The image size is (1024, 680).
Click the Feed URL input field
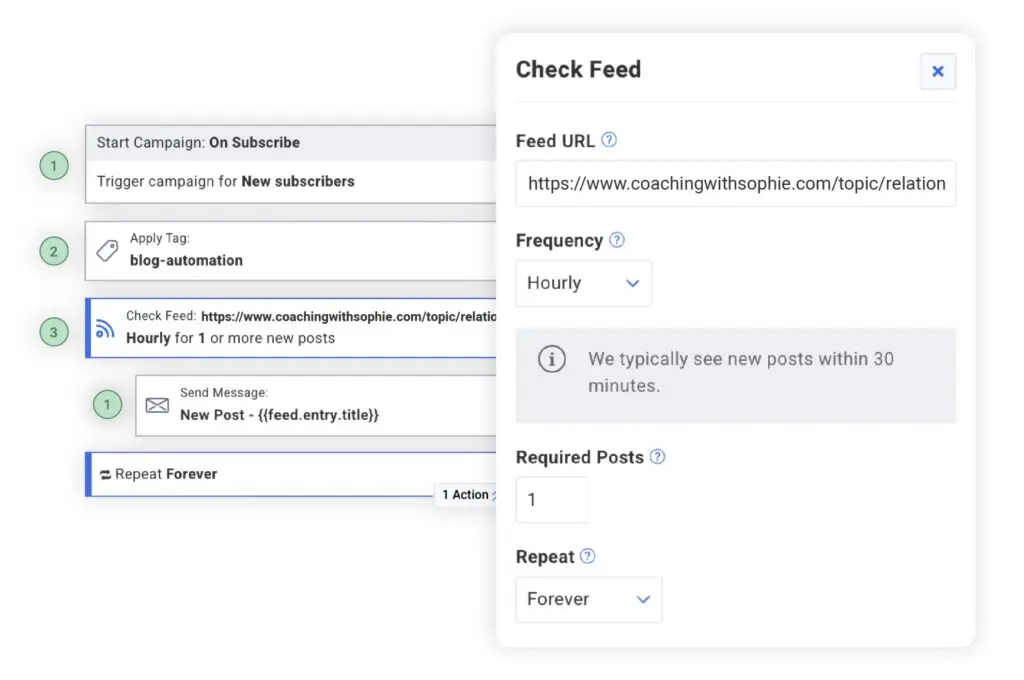point(736,184)
